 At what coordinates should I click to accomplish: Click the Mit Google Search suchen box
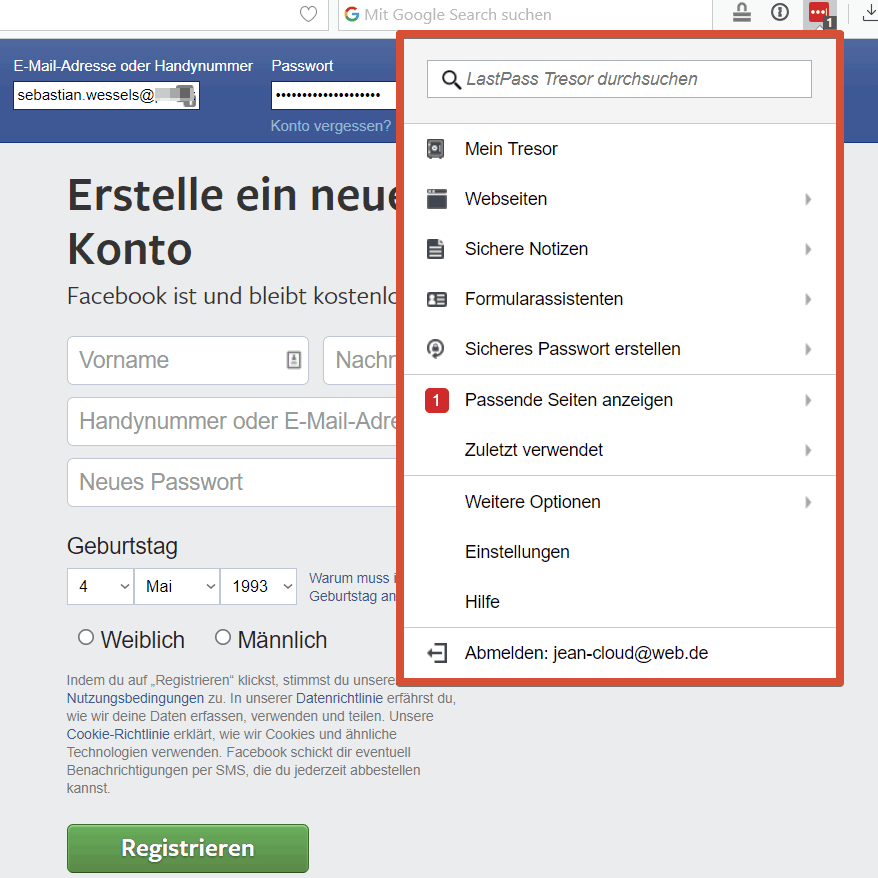(x=525, y=15)
